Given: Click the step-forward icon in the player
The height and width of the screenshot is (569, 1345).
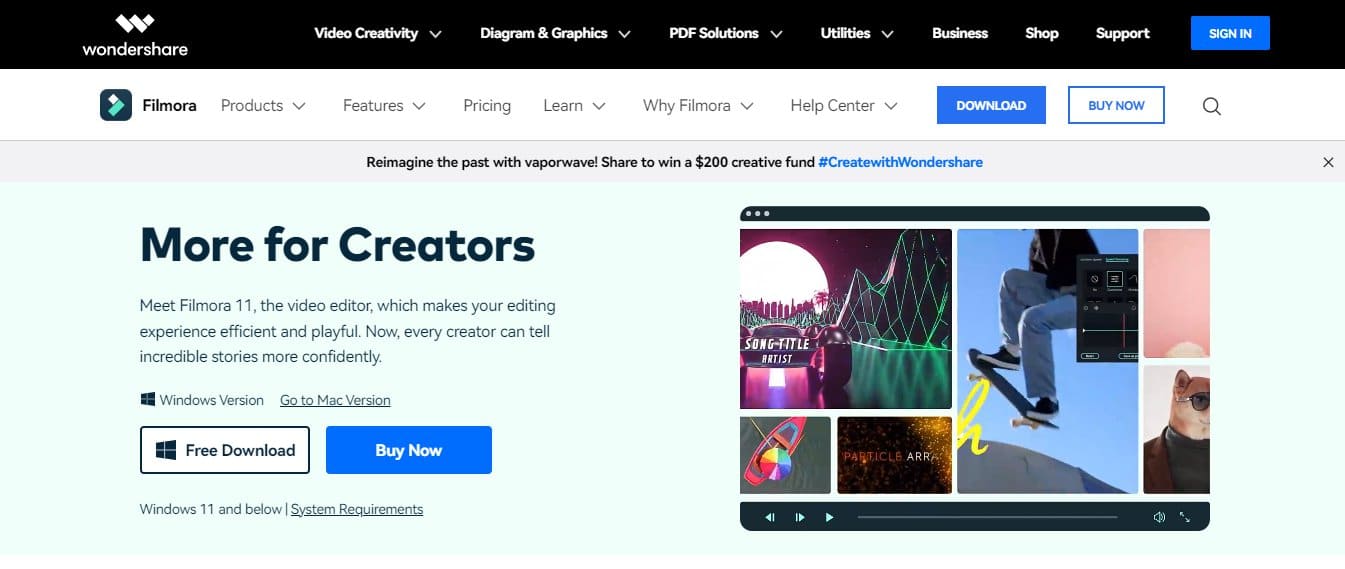Looking at the screenshot, I should click(800, 517).
